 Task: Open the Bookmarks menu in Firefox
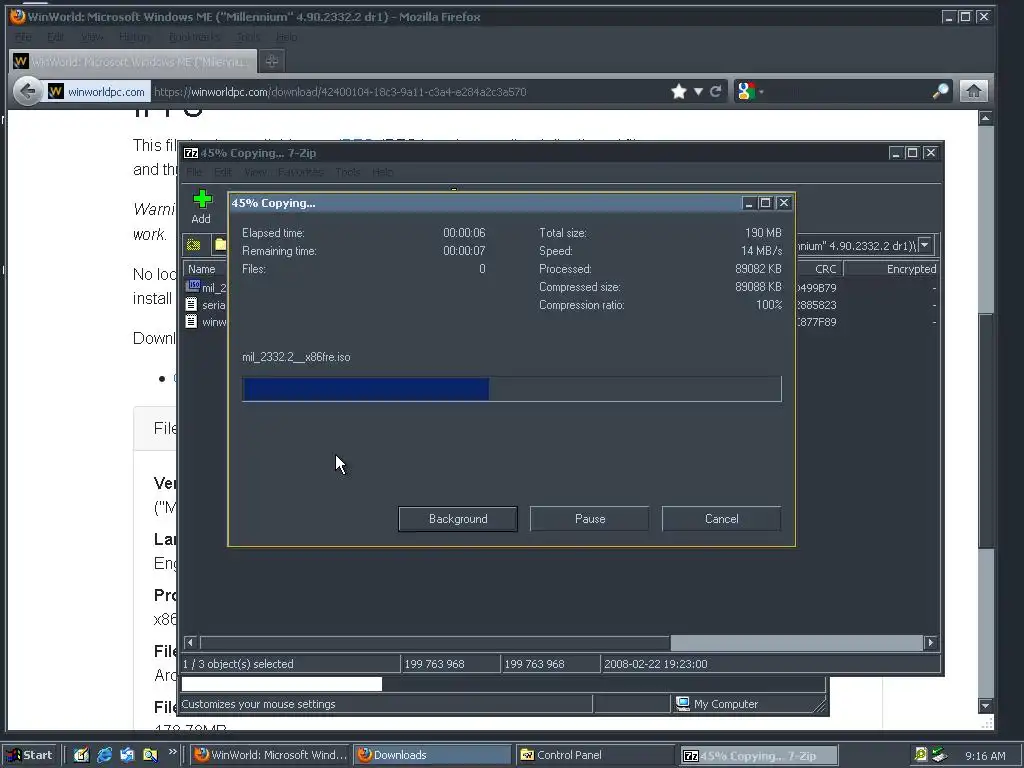tap(194, 37)
